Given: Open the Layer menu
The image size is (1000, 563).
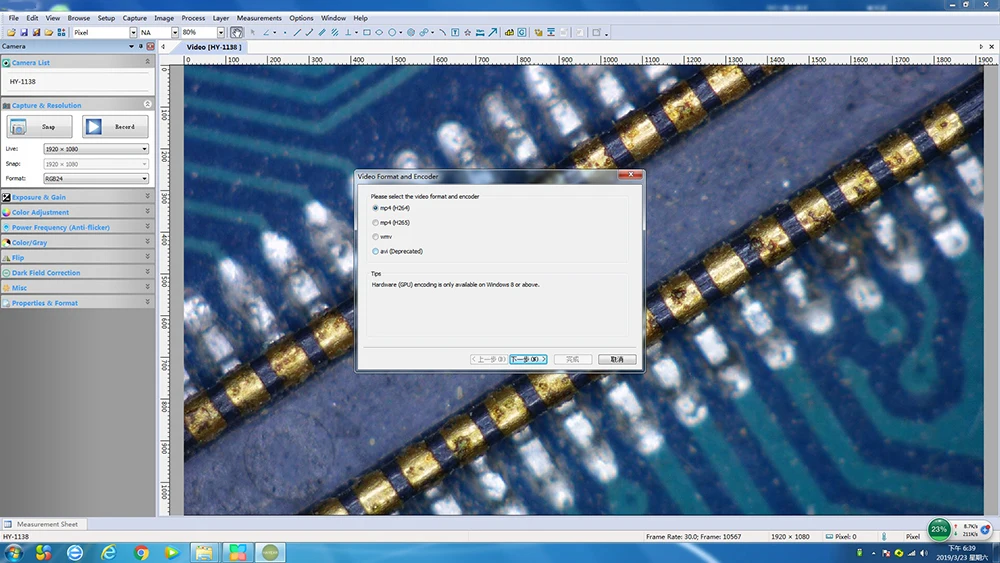Looking at the screenshot, I should pyautogui.click(x=221, y=18).
